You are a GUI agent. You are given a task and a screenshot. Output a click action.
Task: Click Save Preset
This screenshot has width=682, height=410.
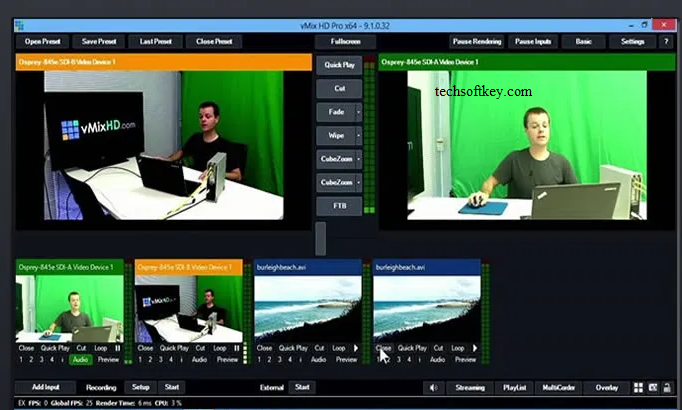click(x=99, y=42)
